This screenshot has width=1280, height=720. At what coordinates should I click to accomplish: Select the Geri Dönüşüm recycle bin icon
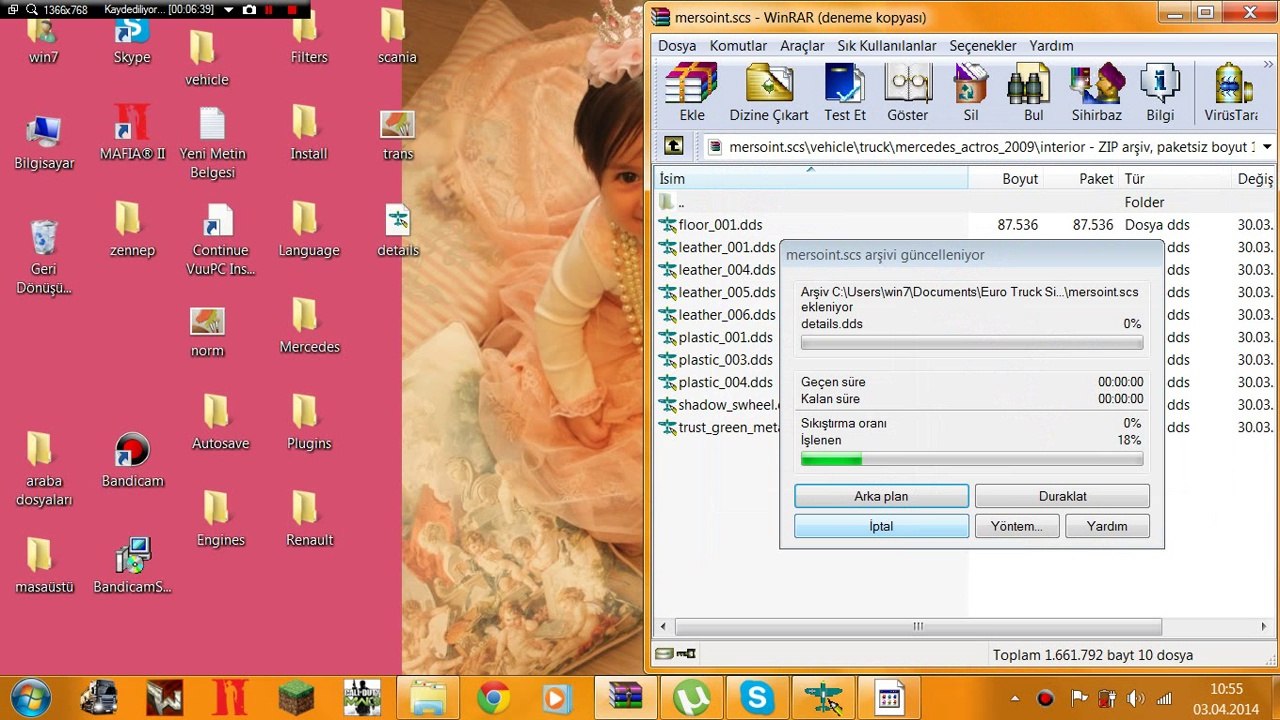[44, 257]
